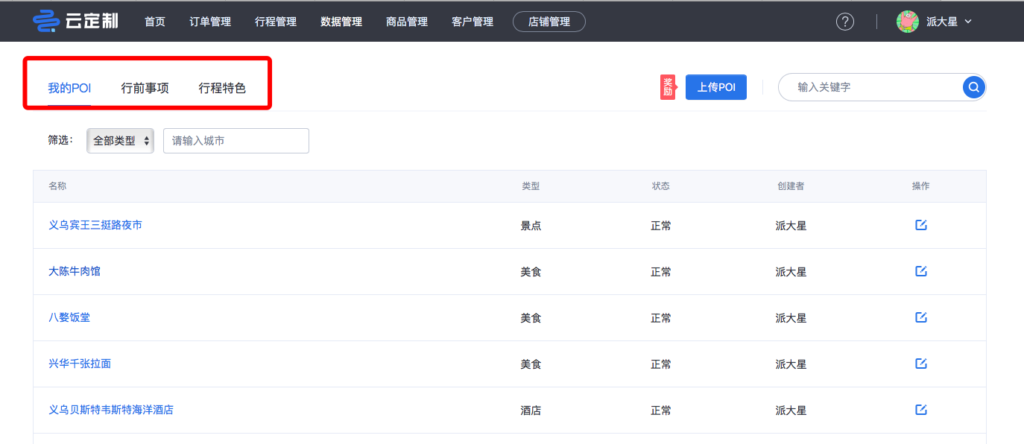Switch to the 我的POI tab
This screenshot has height=444, width=1024.
(69, 88)
